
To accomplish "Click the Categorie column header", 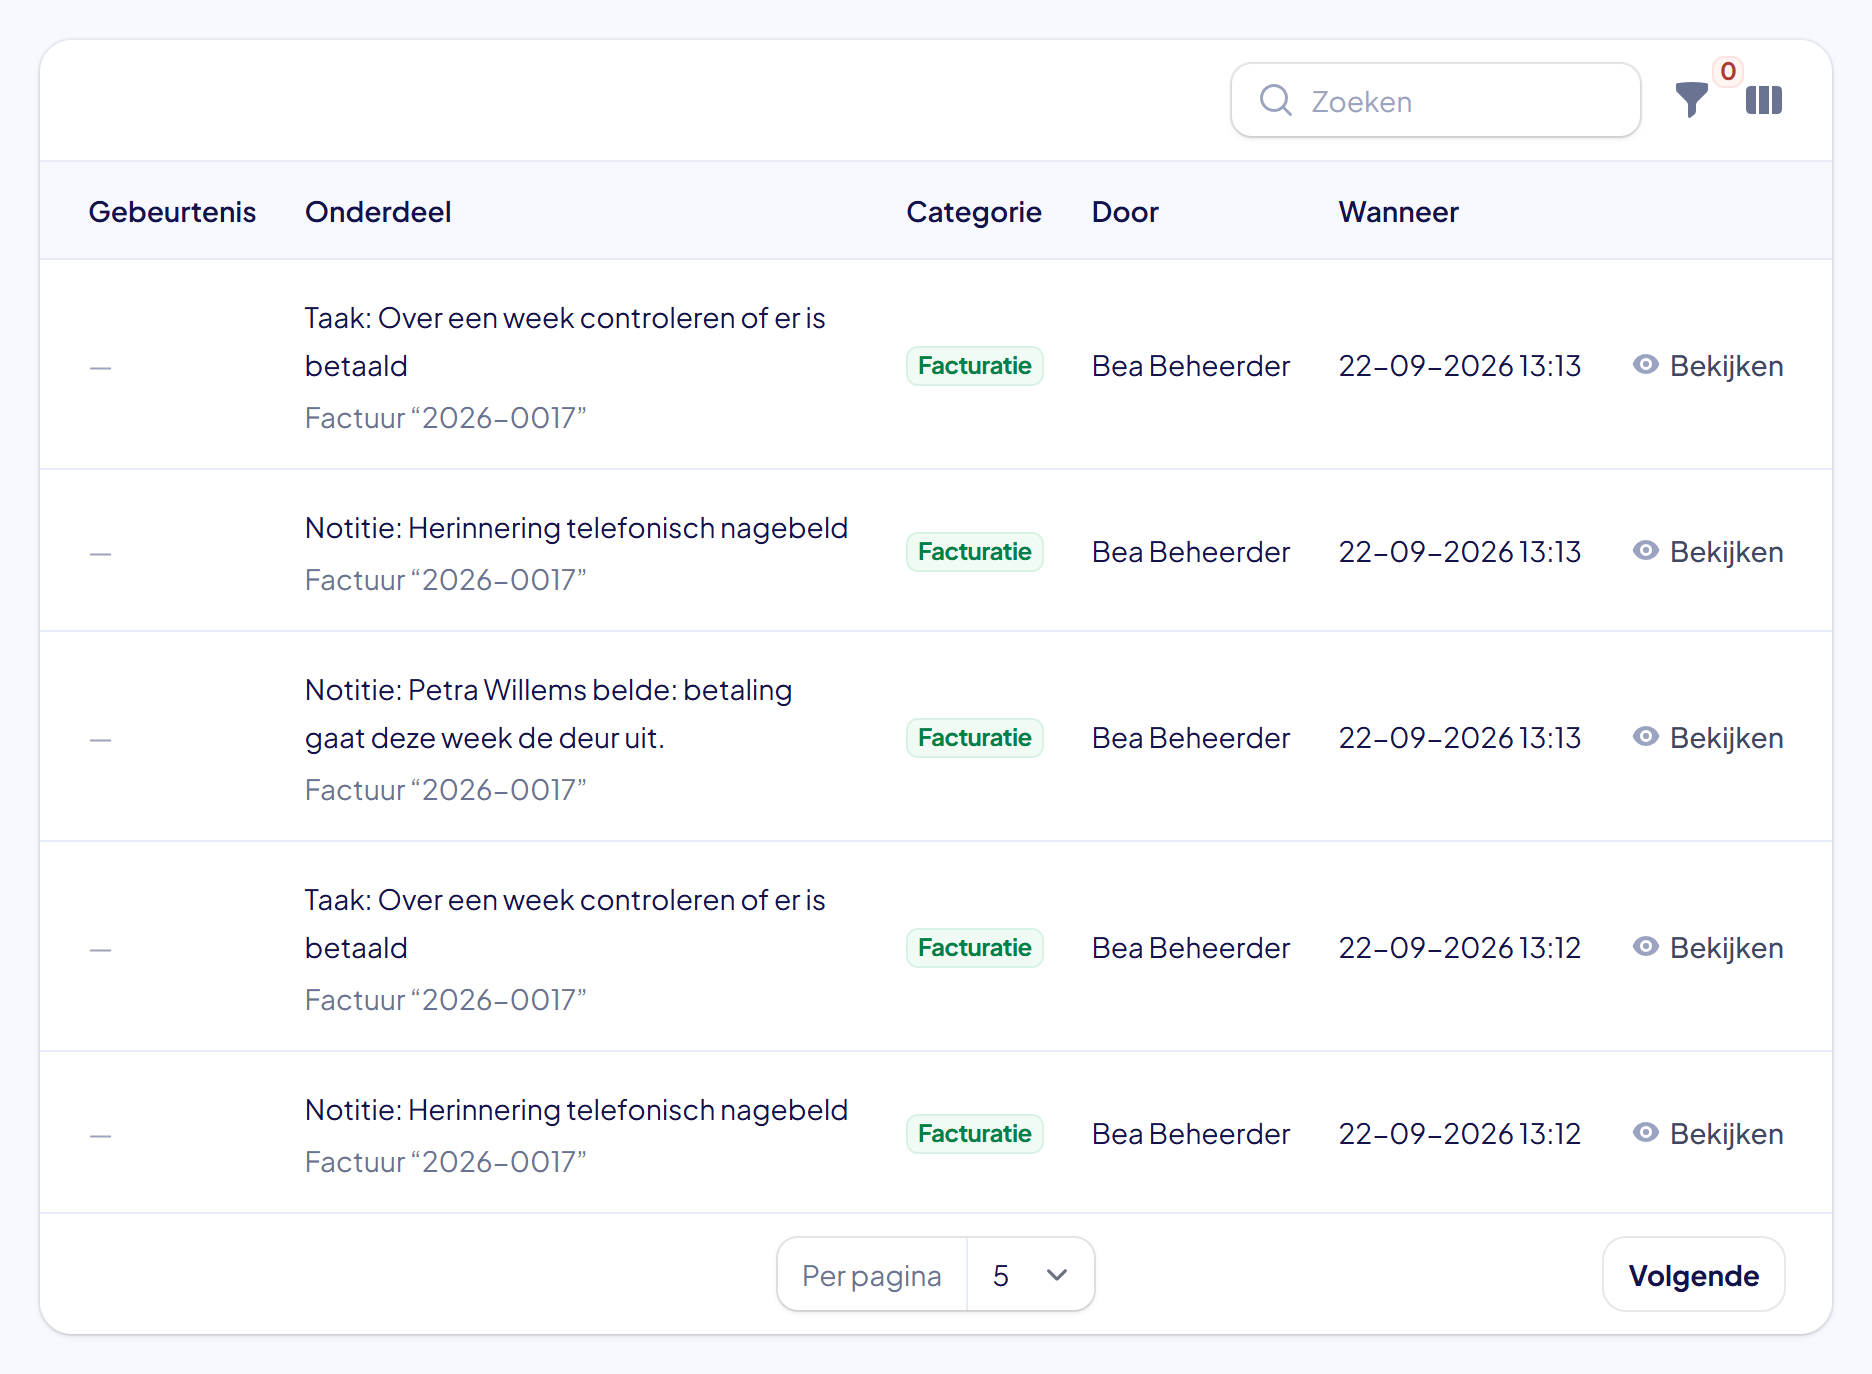I will tap(974, 212).
